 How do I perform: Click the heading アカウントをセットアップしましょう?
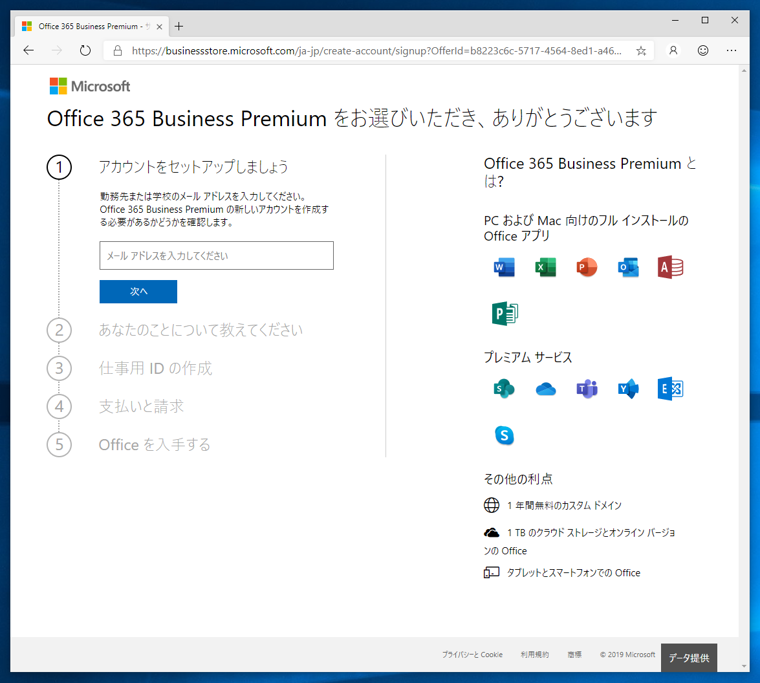pyautogui.click(x=193, y=167)
